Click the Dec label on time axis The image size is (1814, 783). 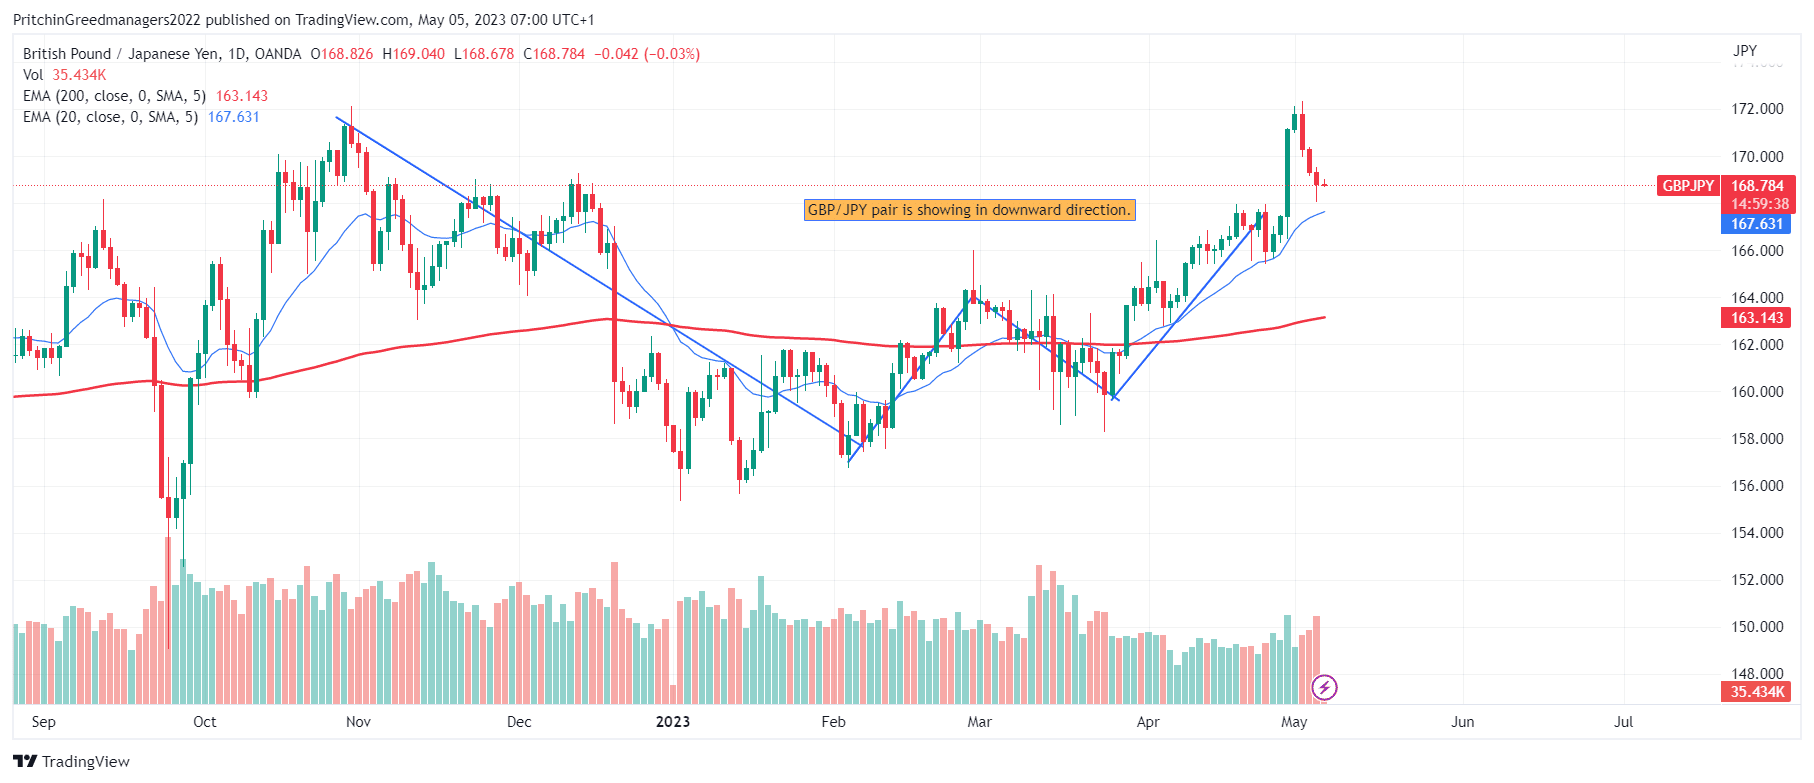tap(519, 722)
